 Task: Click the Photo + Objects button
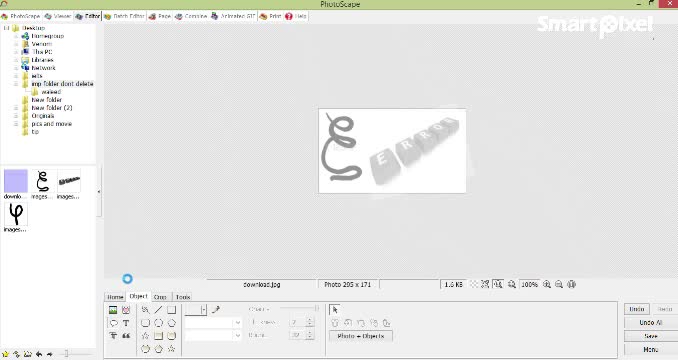coord(361,336)
